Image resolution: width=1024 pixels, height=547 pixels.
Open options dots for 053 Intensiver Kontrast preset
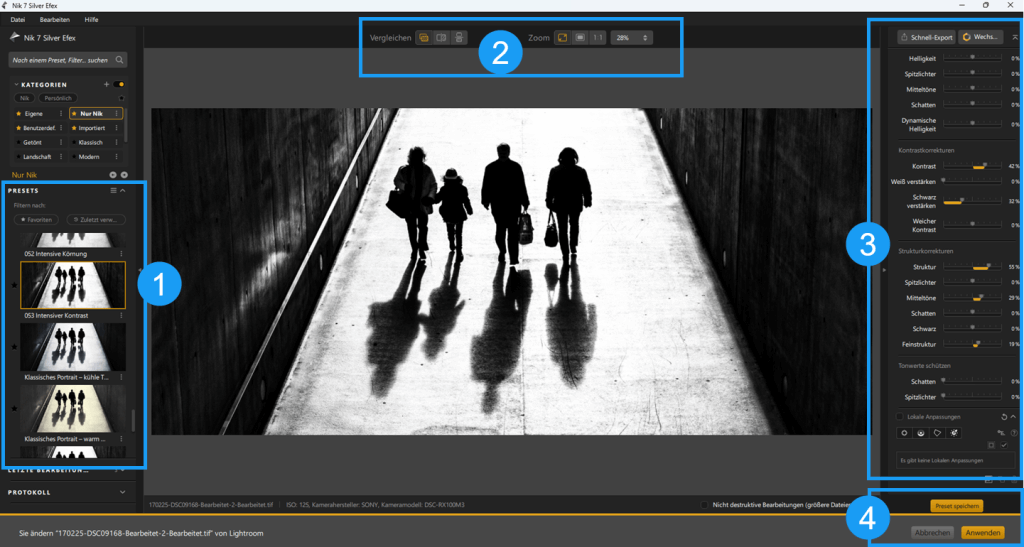(x=121, y=315)
